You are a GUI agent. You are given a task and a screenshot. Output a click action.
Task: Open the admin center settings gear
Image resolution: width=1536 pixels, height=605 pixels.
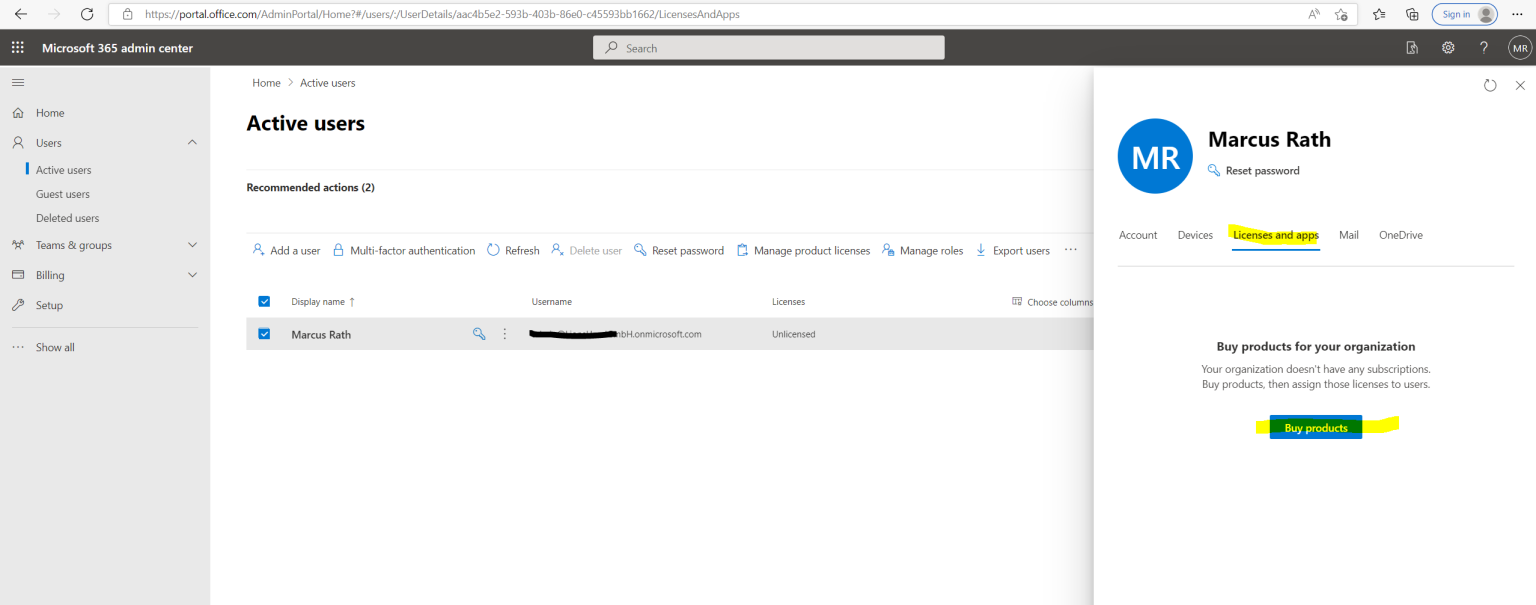(1447, 47)
